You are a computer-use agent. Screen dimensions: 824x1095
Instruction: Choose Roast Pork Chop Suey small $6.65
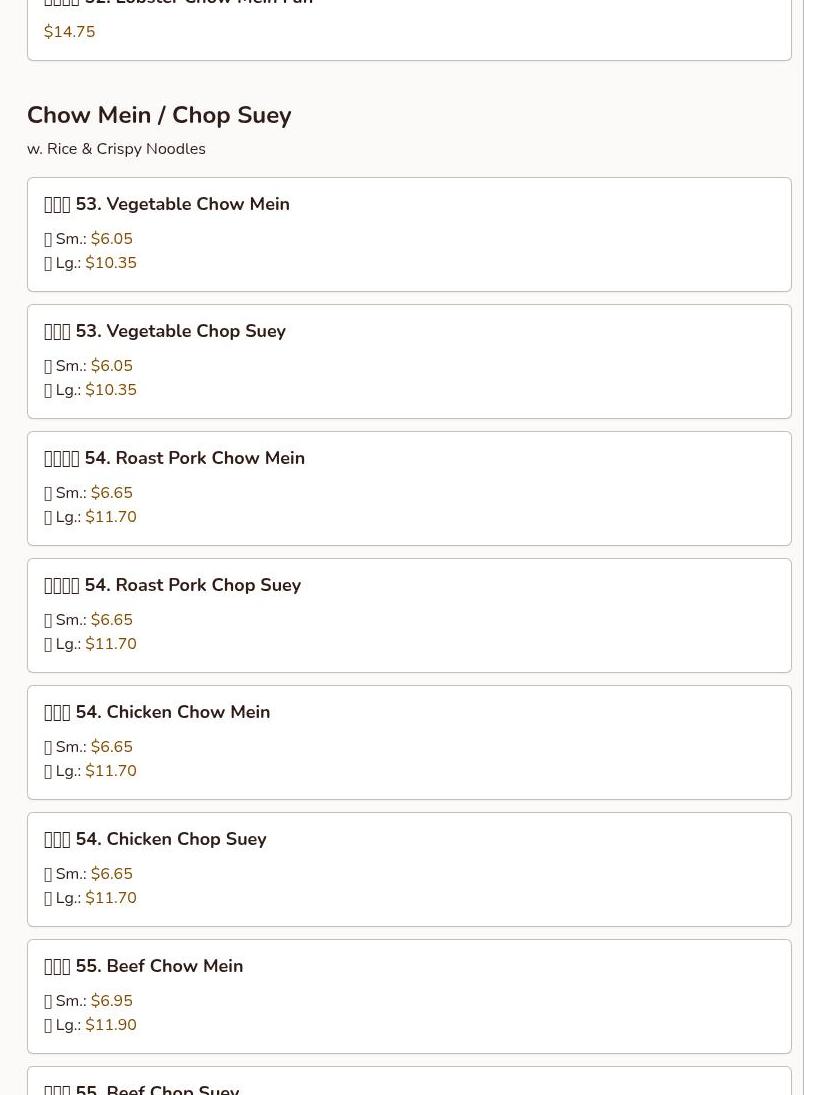(x=88, y=620)
